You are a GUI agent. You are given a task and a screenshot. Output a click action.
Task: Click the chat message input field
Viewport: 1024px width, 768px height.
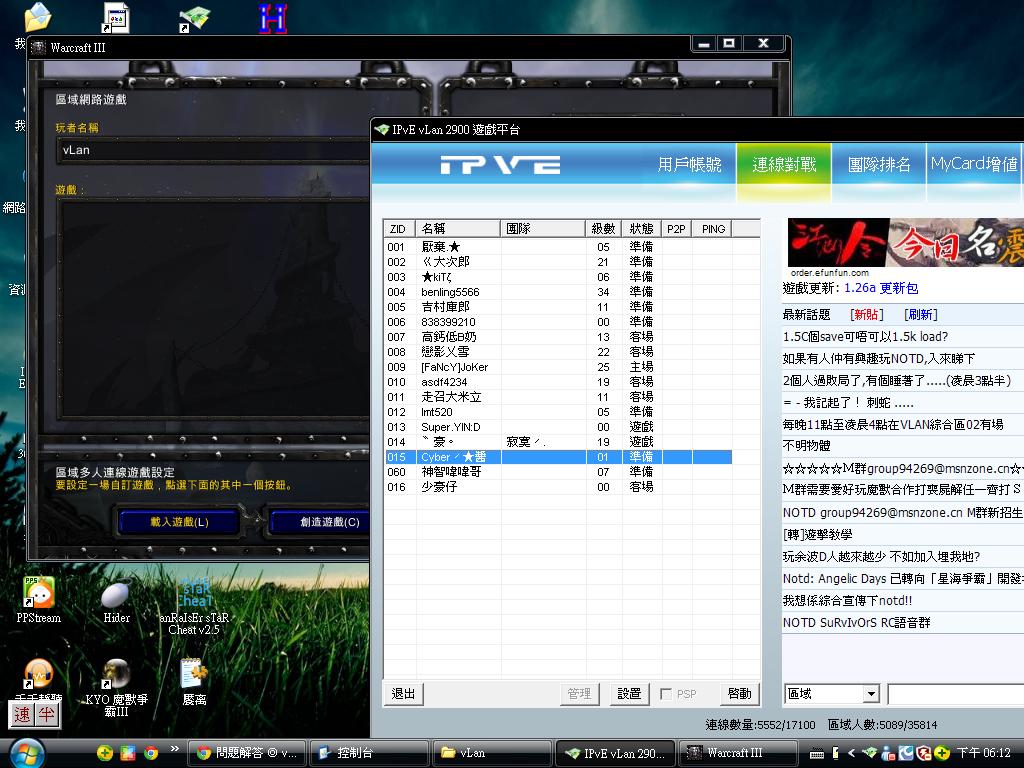coord(955,694)
